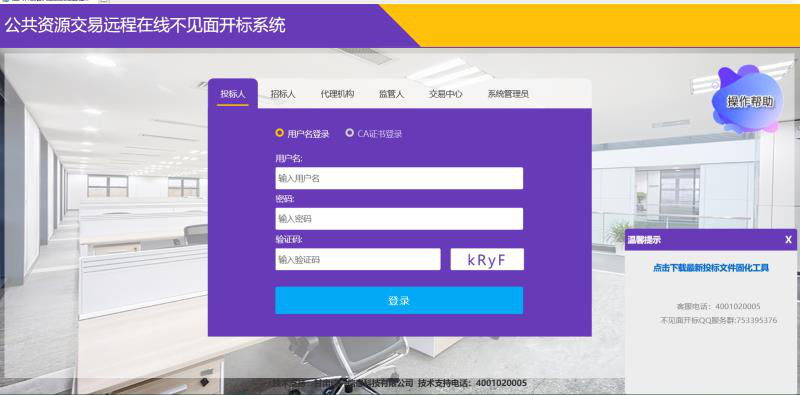The height and width of the screenshot is (395, 800).
Task: Refresh the kRyF captcha image
Action: [487, 259]
